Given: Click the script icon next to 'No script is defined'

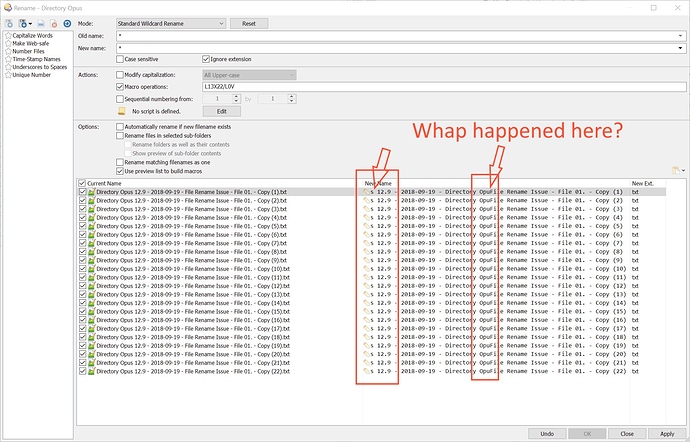Looking at the screenshot, I should pos(121,111).
